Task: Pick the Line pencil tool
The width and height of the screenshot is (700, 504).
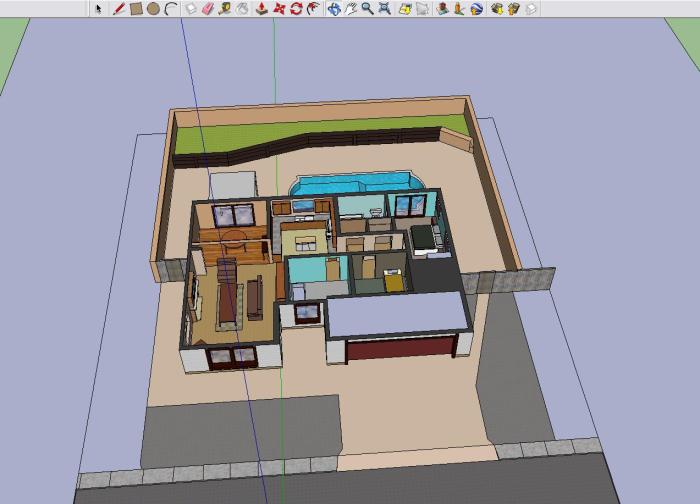Action: (x=119, y=8)
